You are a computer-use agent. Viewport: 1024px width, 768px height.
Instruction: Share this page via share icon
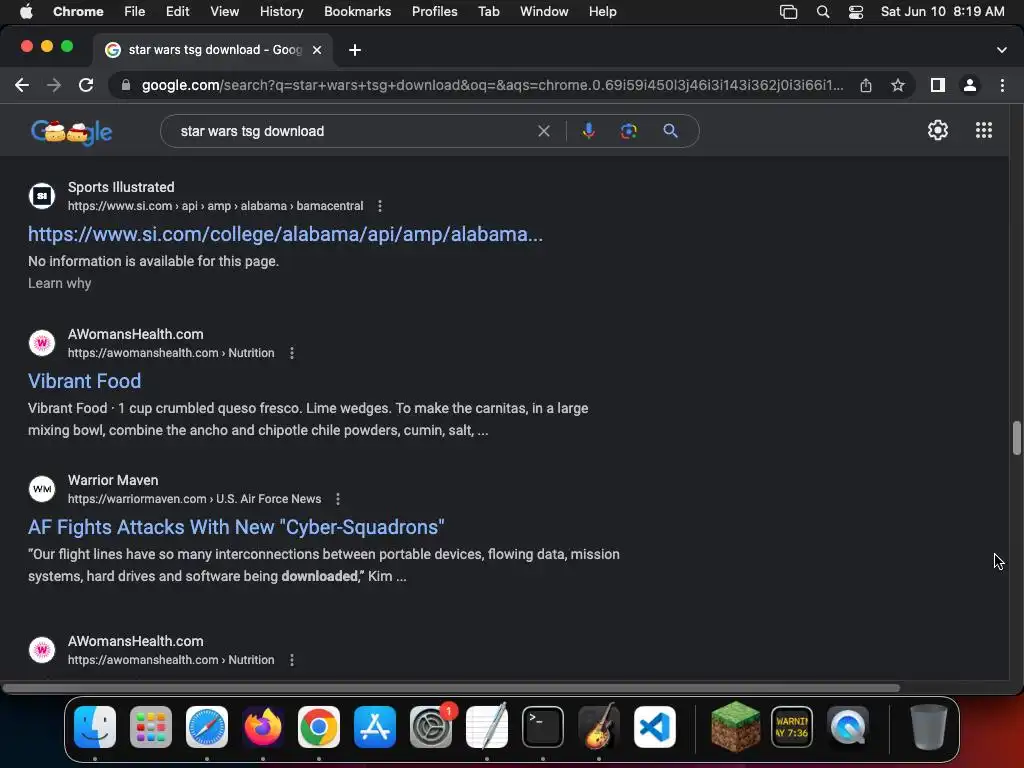click(x=866, y=85)
